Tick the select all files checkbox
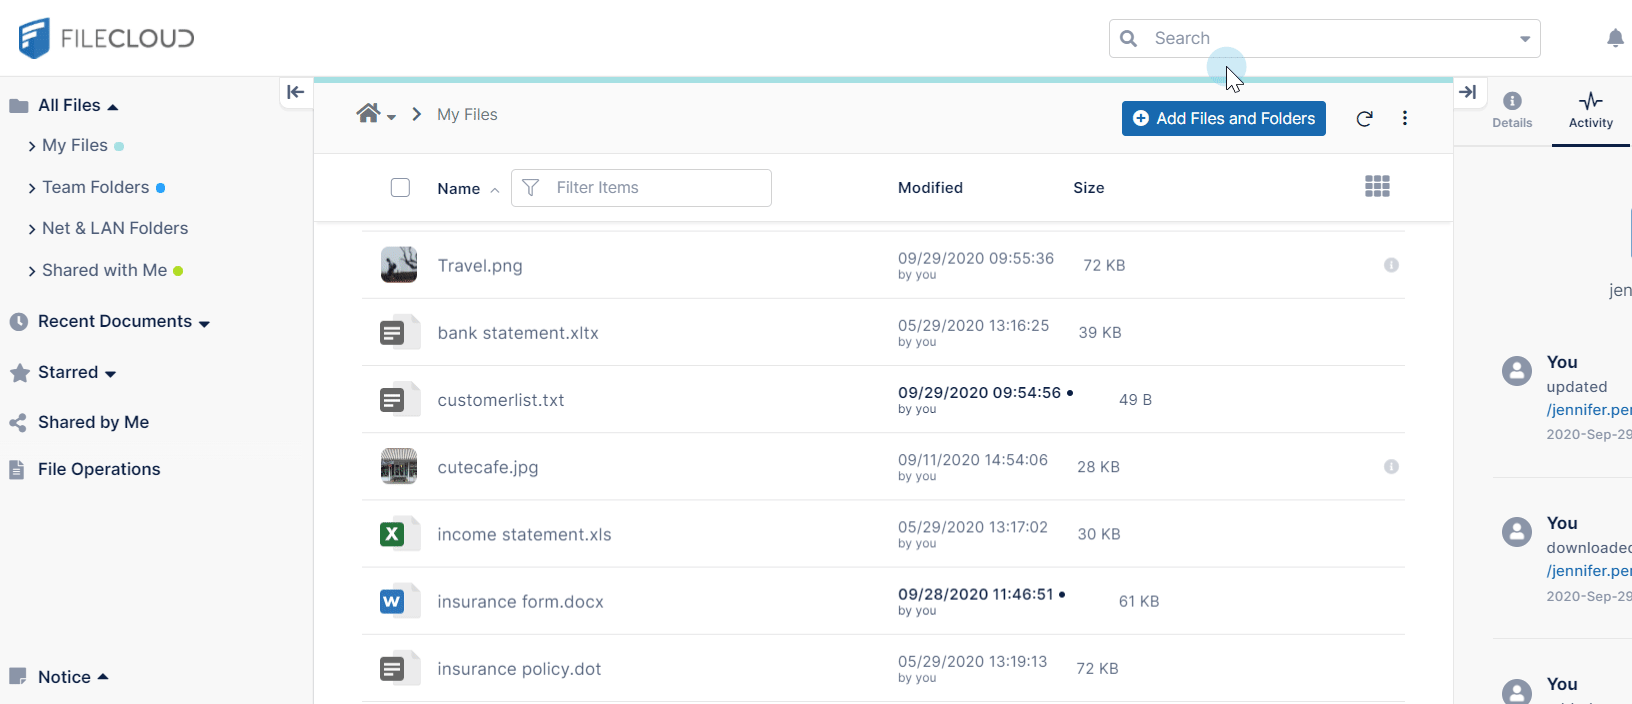 pos(400,188)
